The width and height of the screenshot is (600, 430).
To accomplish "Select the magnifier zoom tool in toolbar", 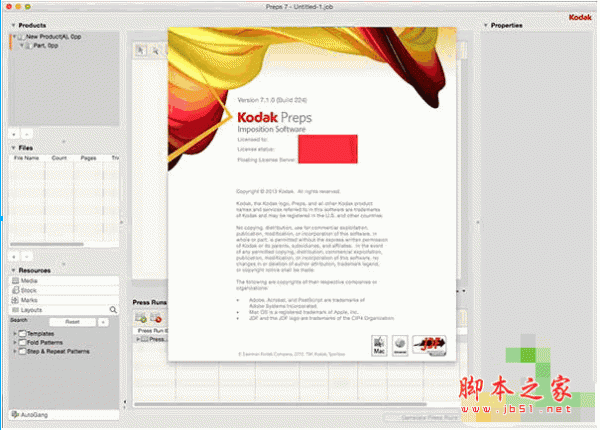I will pyautogui.click(x=155, y=50).
